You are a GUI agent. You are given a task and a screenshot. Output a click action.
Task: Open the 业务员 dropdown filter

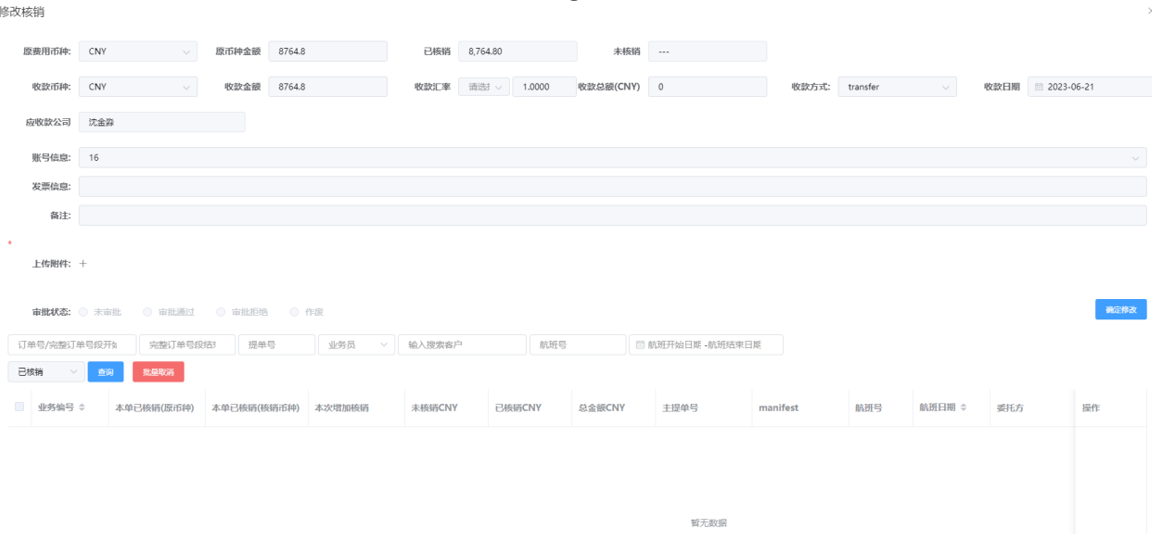click(357, 344)
